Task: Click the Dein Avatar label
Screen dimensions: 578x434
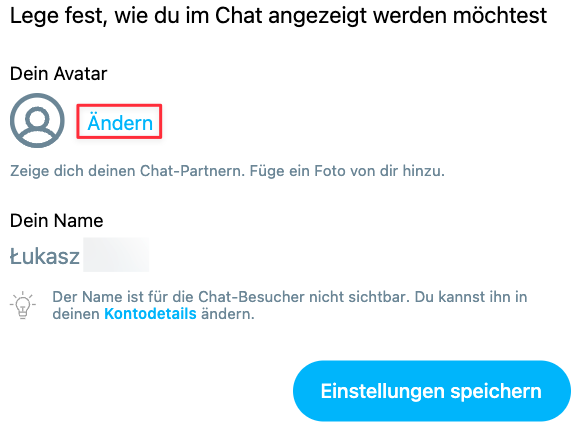Action: pos(59,73)
